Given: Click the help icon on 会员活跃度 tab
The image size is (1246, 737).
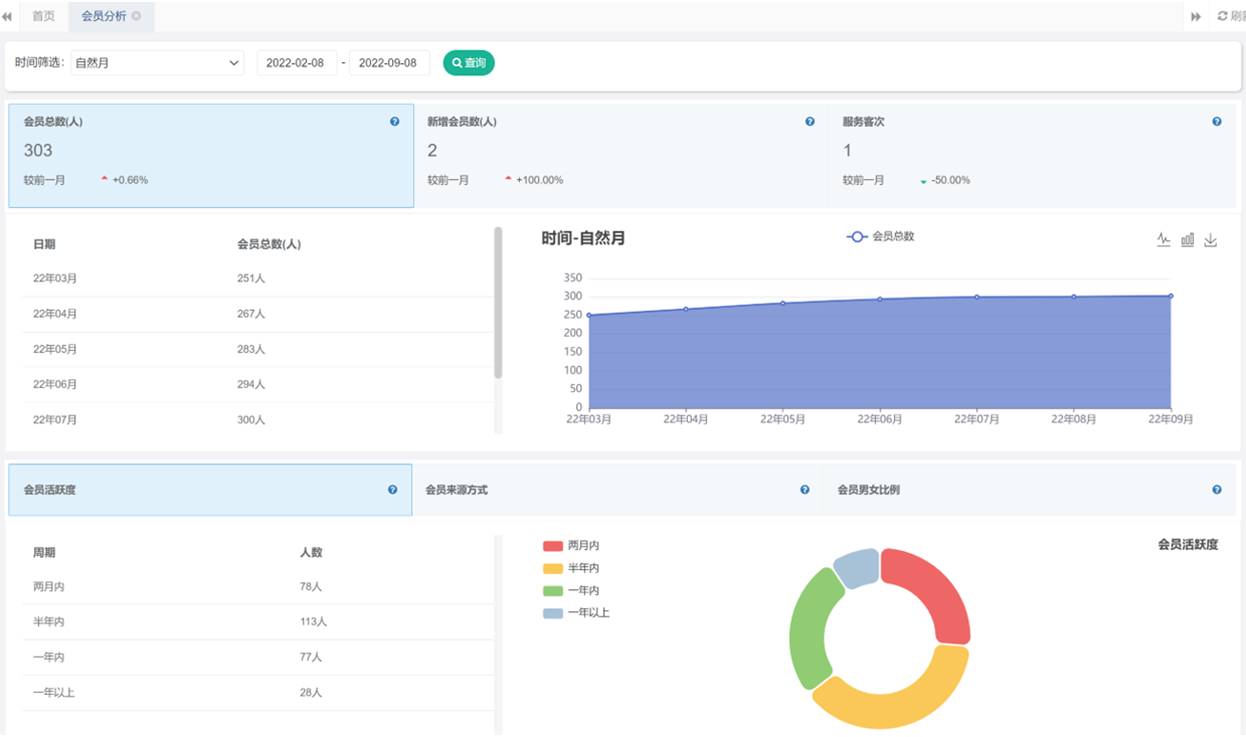Looking at the screenshot, I should click(392, 490).
